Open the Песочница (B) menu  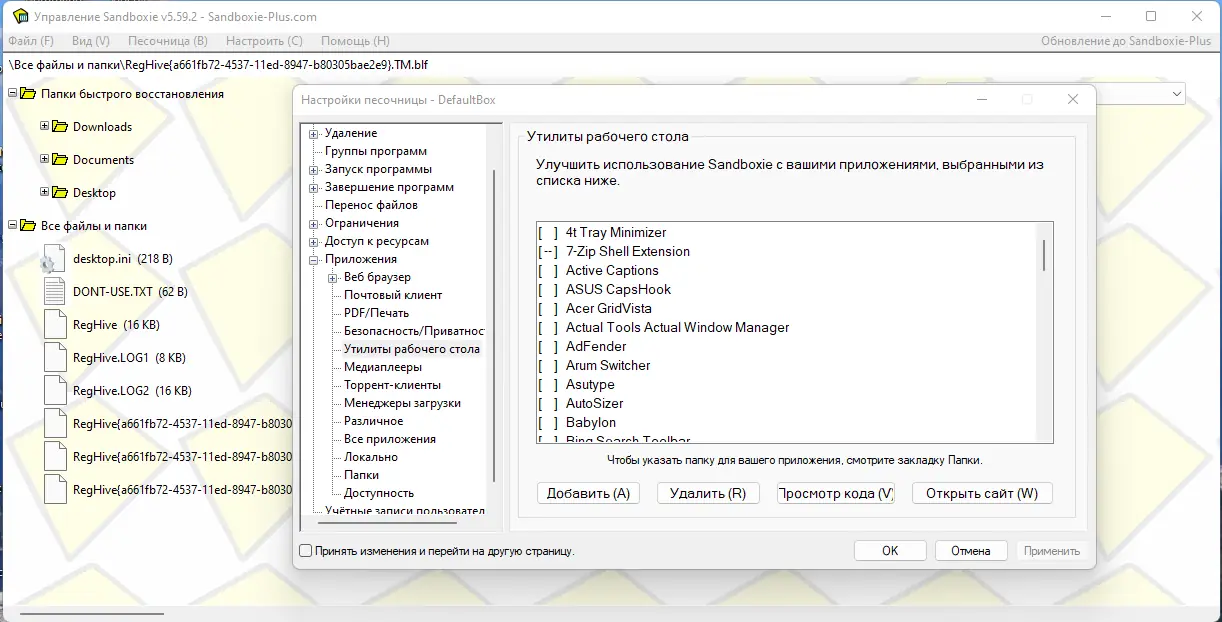click(168, 41)
